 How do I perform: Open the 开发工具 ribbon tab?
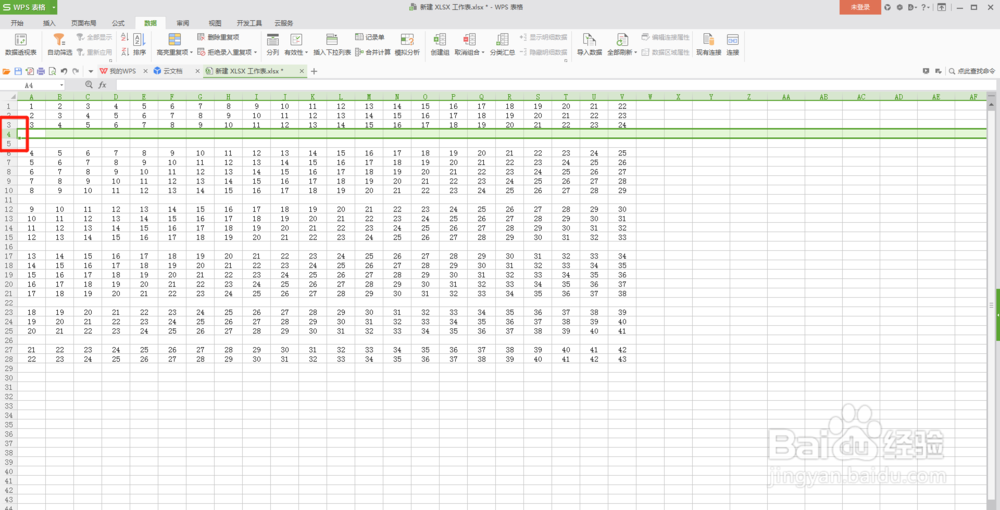[x=249, y=23]
